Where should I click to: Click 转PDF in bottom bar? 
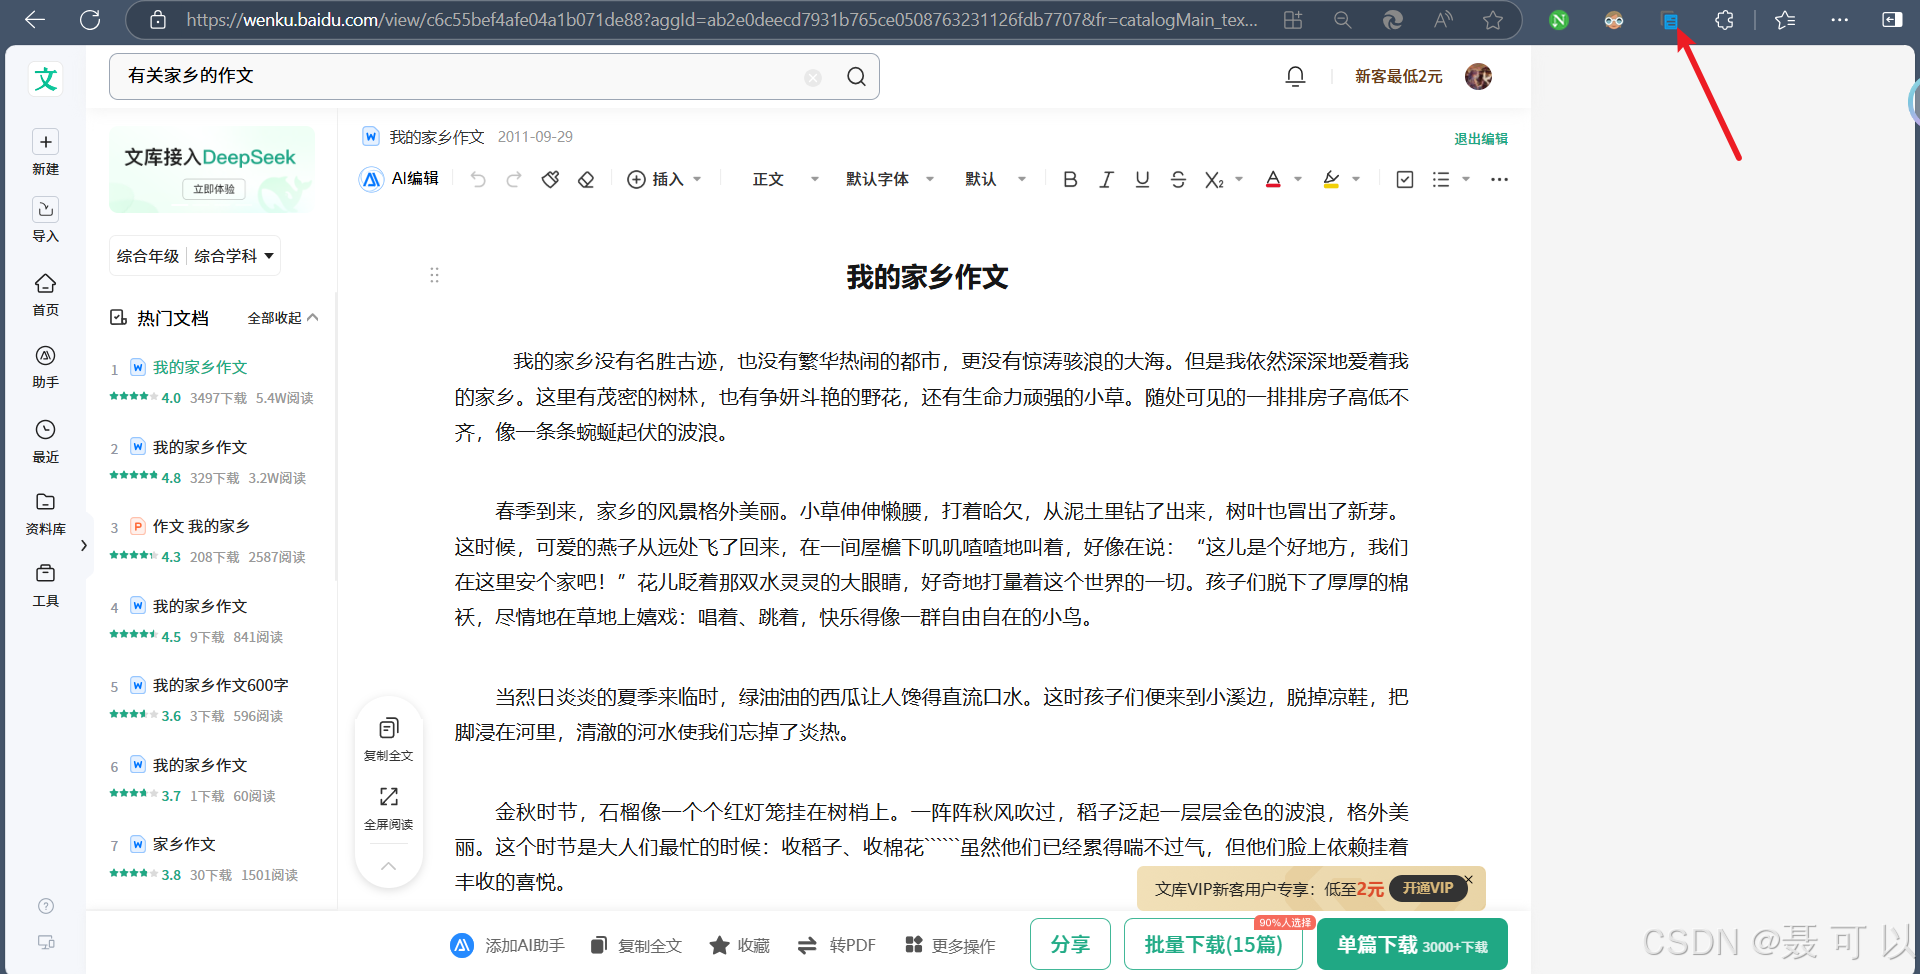(836, 945)
